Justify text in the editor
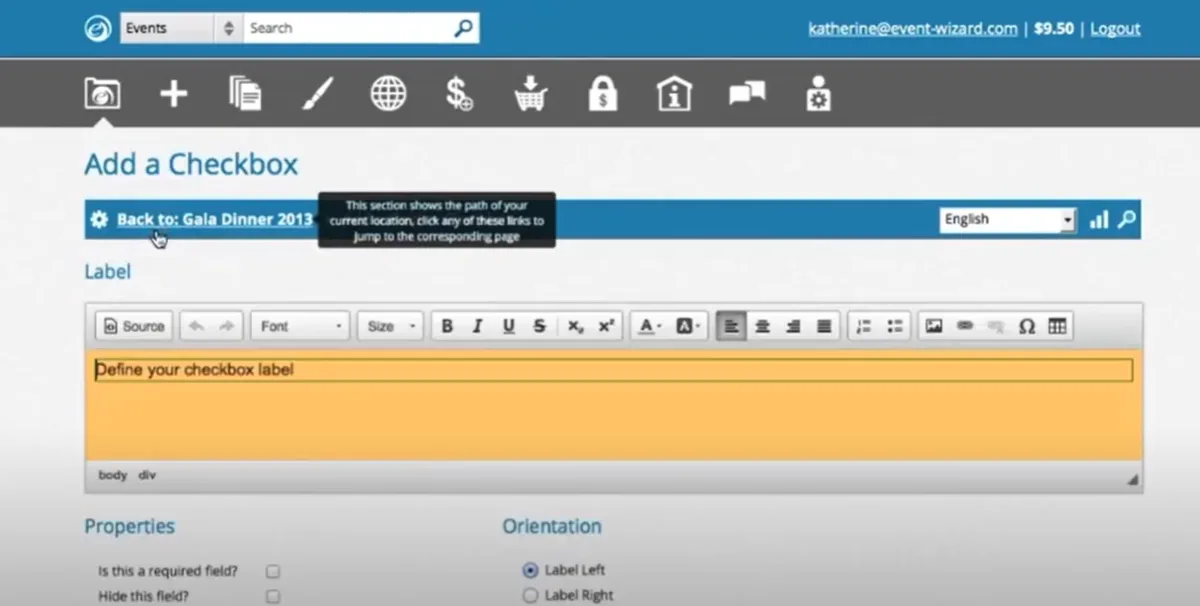1200x606 pixels. tap(824, 326)
